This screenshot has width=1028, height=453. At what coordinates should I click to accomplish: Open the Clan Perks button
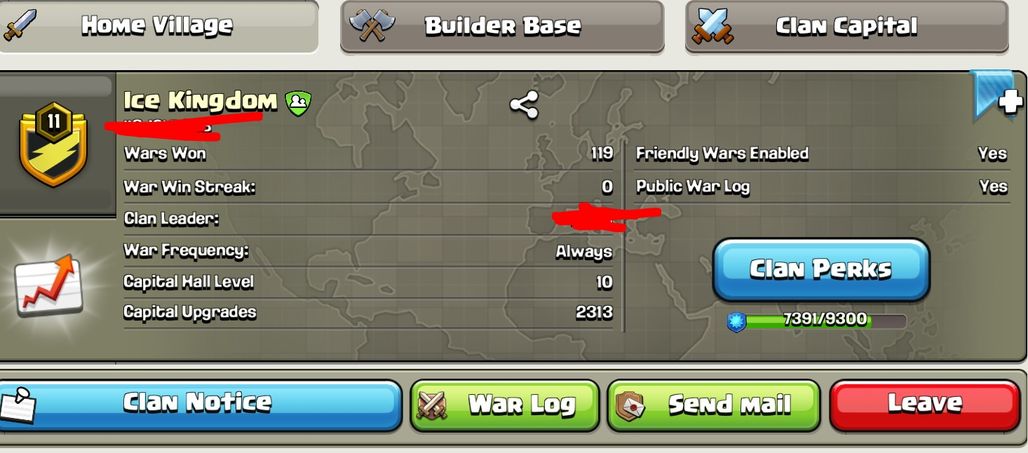pos(821,269)
